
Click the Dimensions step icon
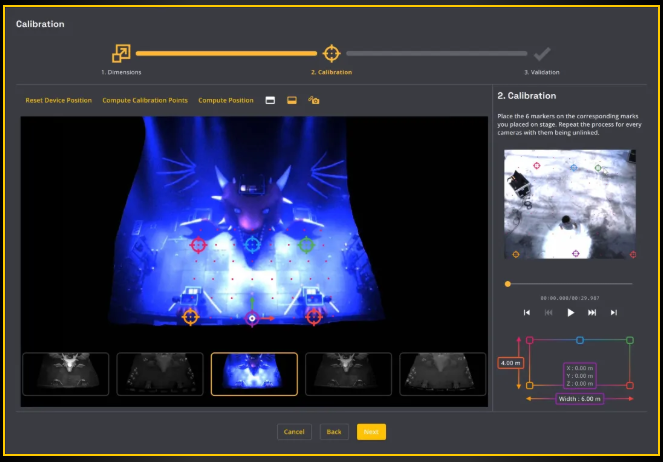coord(121,53)
